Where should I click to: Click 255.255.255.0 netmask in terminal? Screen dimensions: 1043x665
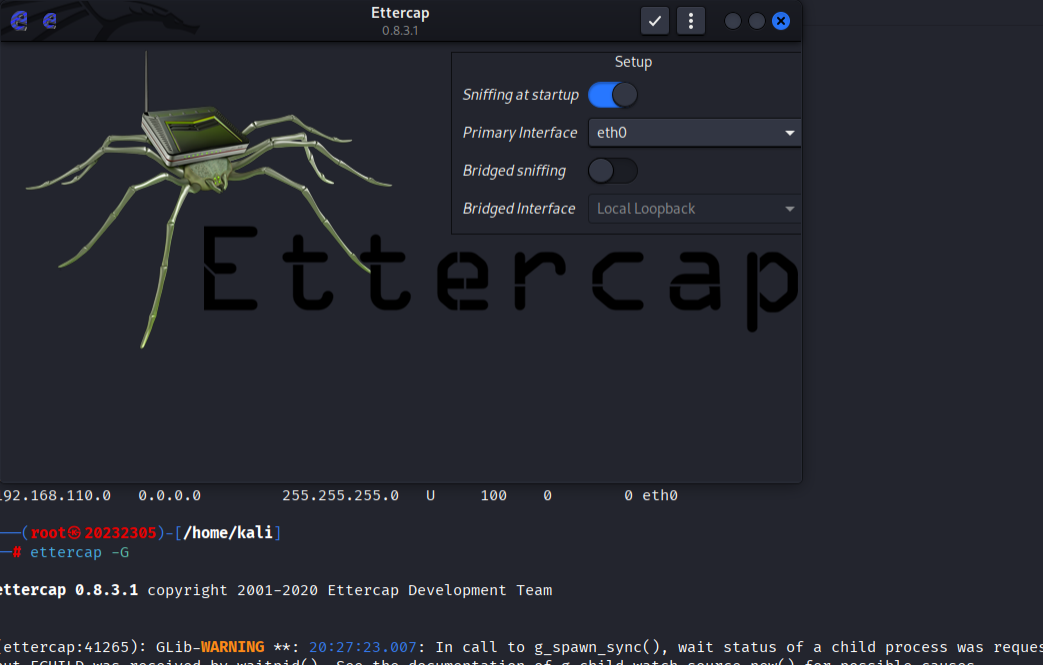point(341,495)
